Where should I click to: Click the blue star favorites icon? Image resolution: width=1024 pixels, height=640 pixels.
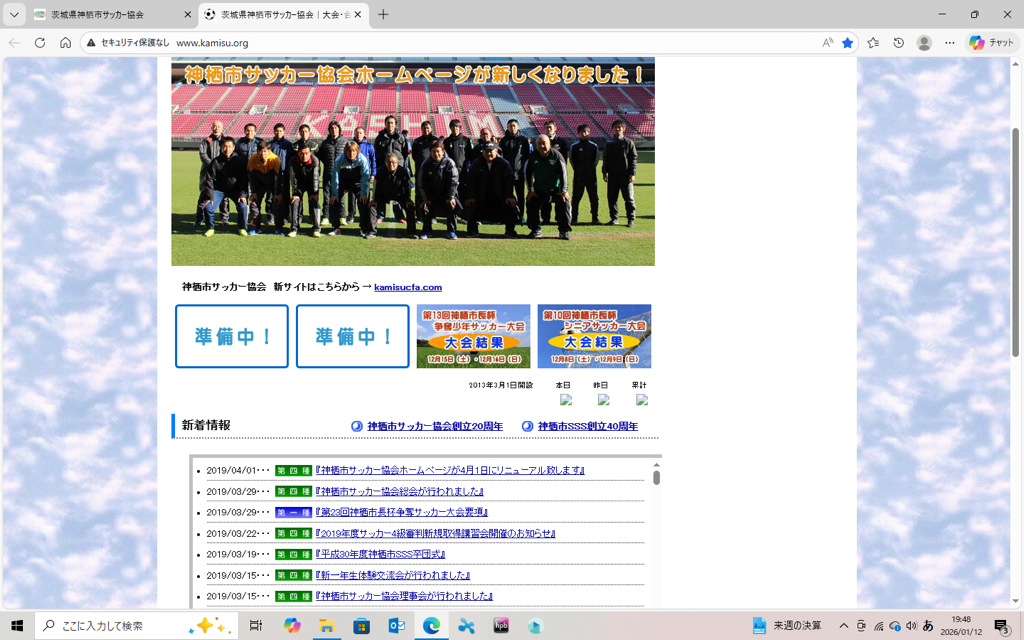(848, 43)
